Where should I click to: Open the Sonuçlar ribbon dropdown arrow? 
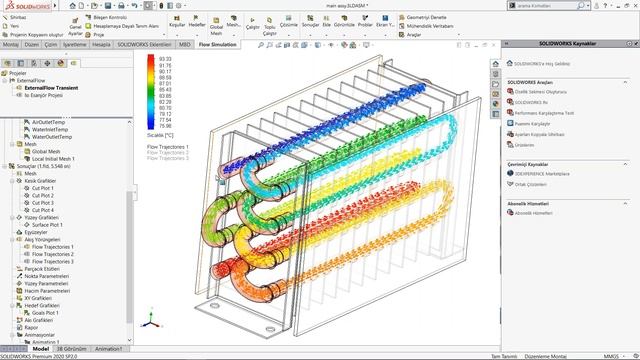310,35
